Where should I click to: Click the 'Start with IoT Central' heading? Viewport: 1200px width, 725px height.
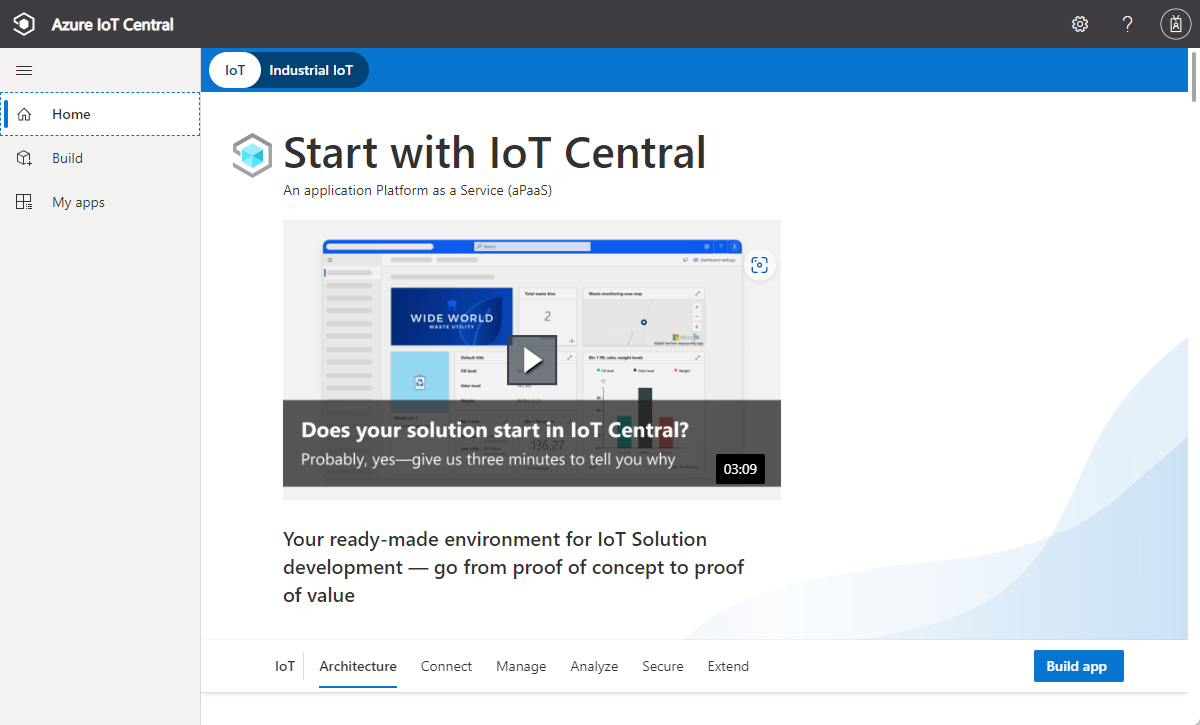tap(495, 153)
